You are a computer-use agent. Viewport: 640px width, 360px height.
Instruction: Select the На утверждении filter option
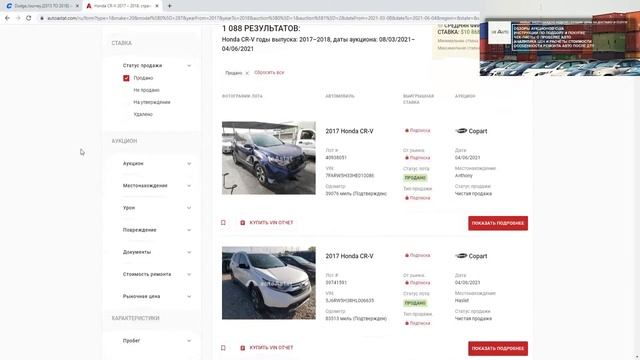coord(151,102)
